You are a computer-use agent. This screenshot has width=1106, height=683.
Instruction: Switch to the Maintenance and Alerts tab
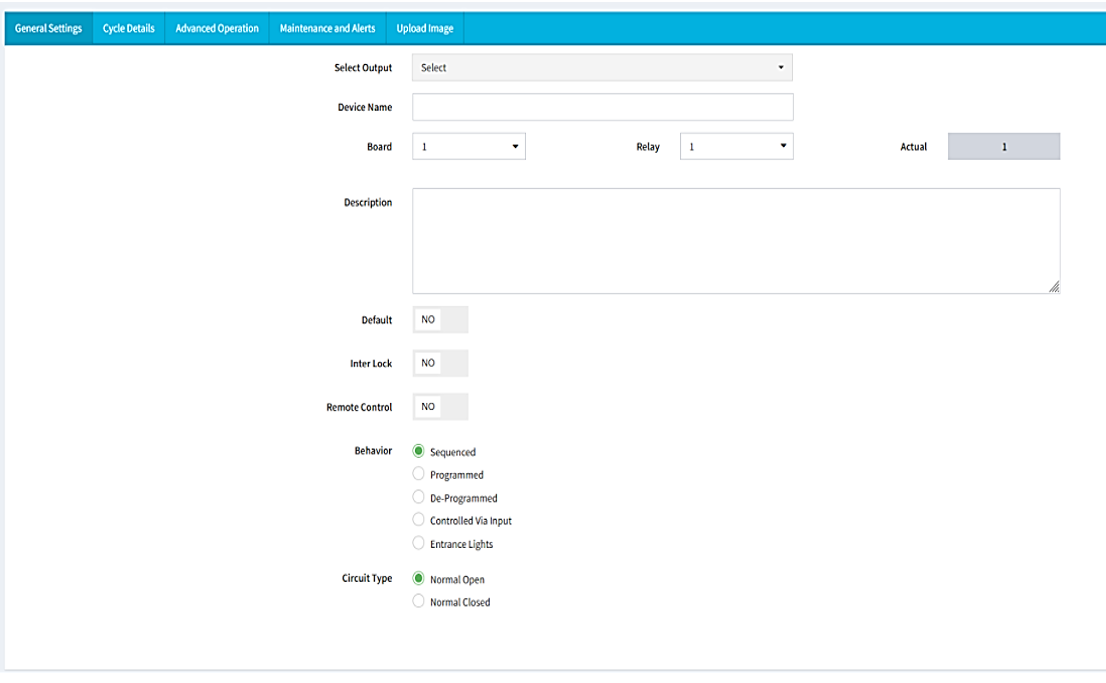pyautogui.click(x=326, y=28)
